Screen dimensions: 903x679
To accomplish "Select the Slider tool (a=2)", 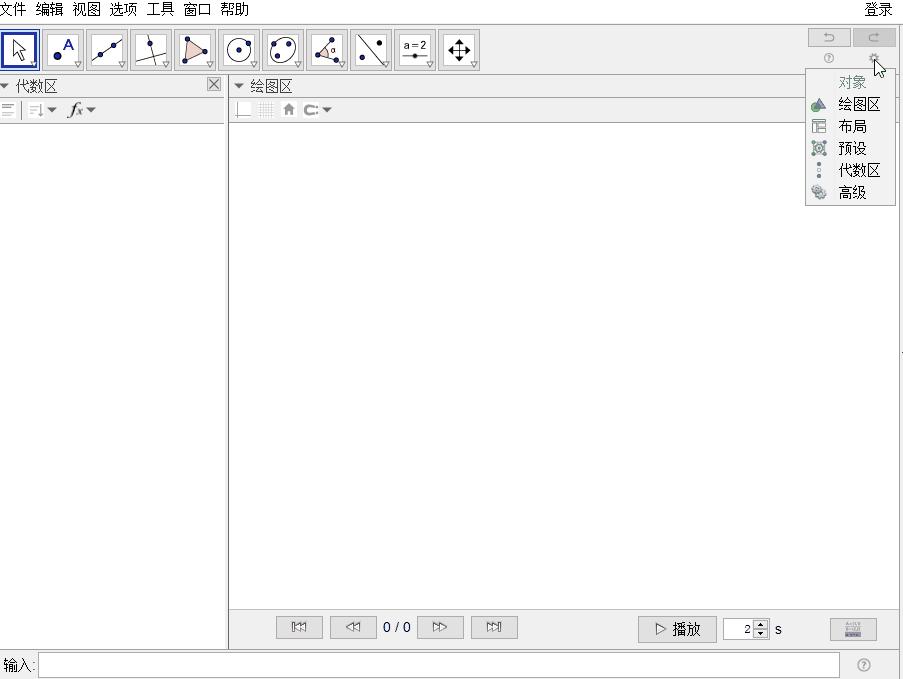I will 415,49.
